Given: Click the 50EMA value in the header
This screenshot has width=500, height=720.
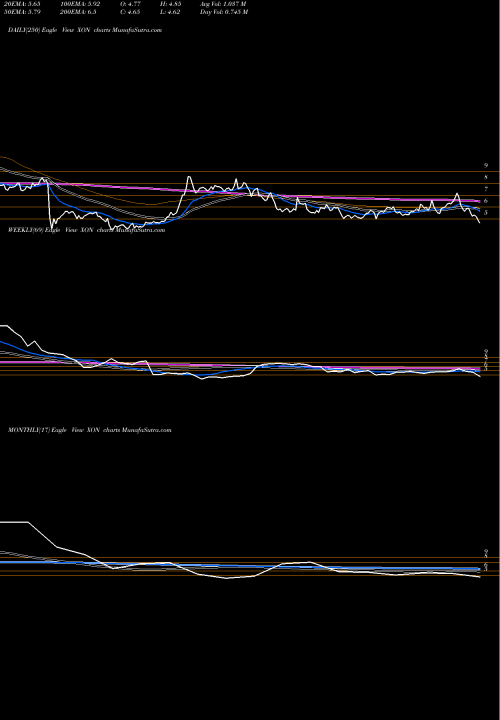Looking at the screenshot, I should coord(23,12).
